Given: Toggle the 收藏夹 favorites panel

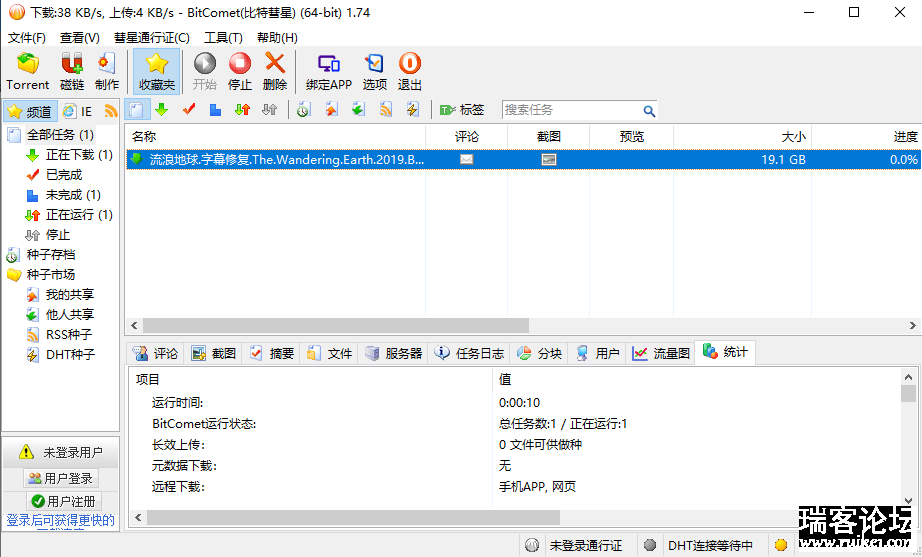Looking at the screenshot, I should pos(156,71).
